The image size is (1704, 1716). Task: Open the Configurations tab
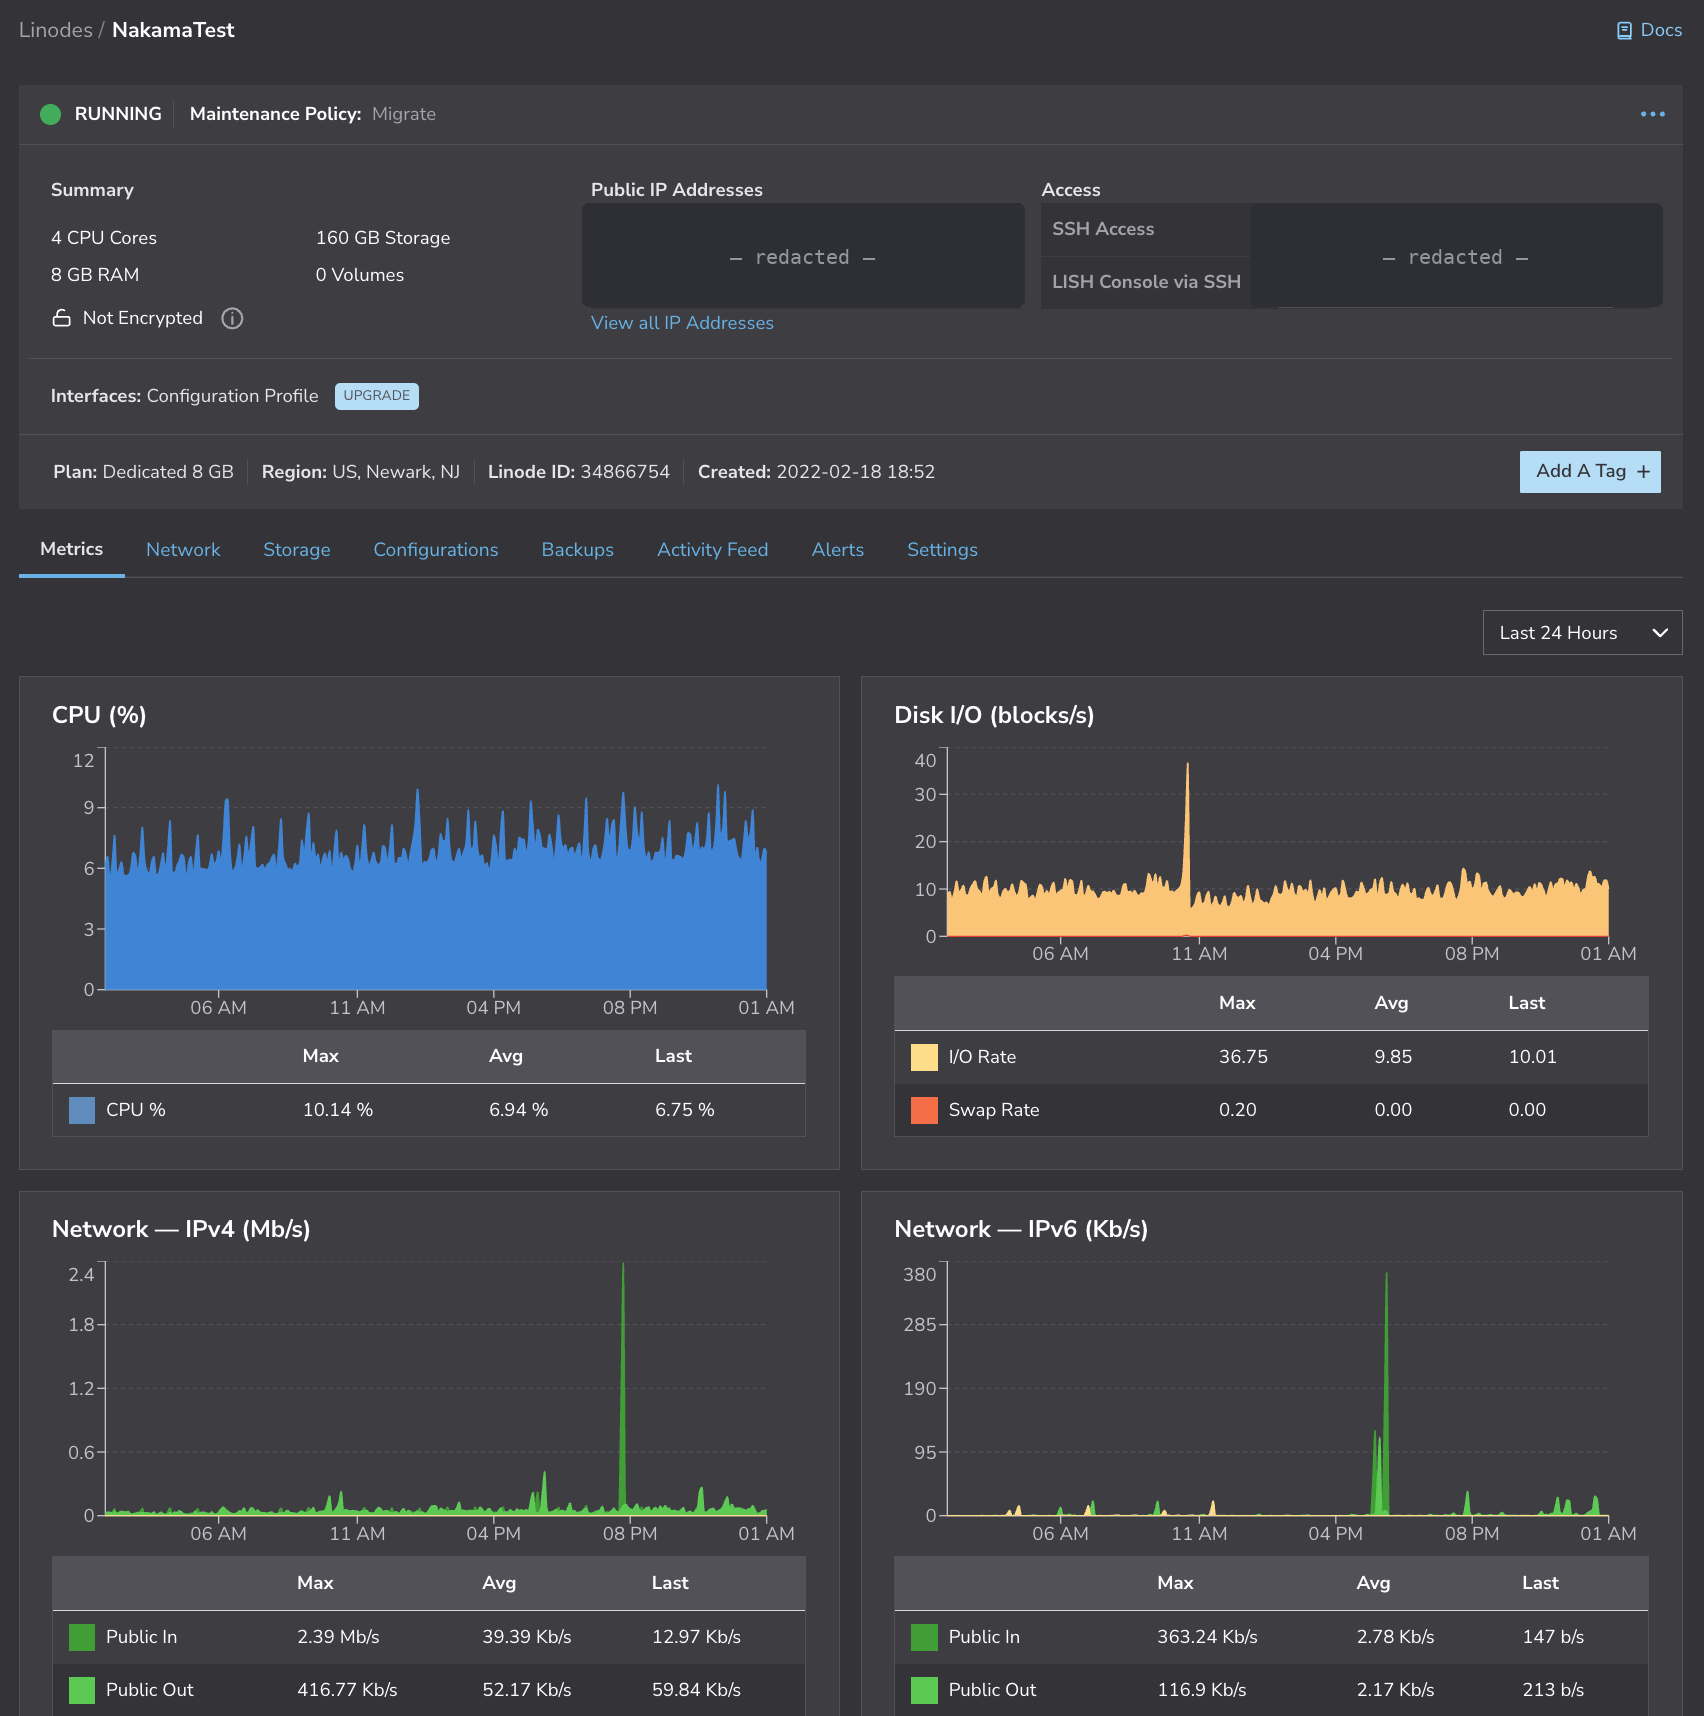436,550
